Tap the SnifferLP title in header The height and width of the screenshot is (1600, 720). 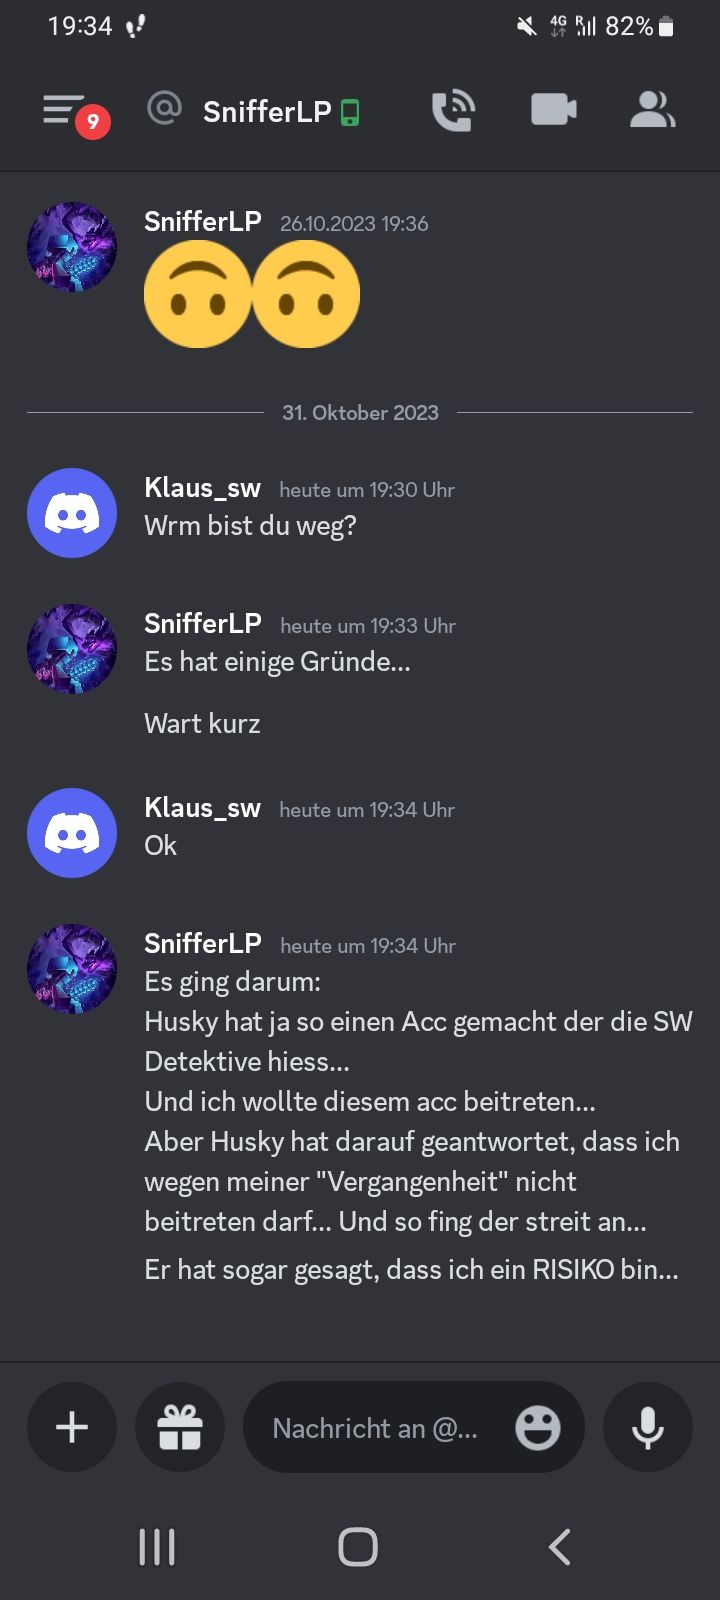tap(267, 111)
